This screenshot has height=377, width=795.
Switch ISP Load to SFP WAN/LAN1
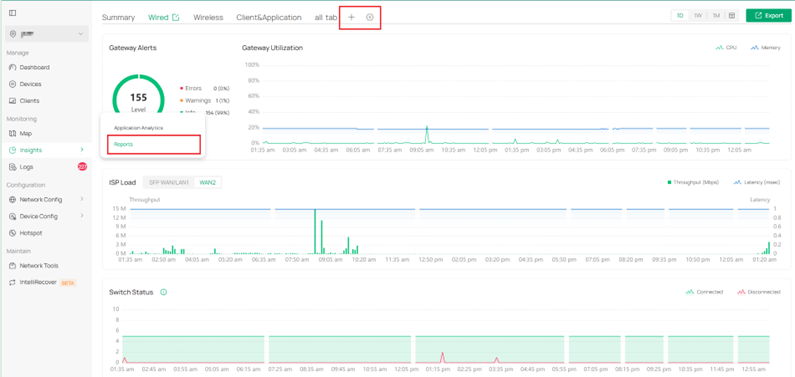coord(168,182)
